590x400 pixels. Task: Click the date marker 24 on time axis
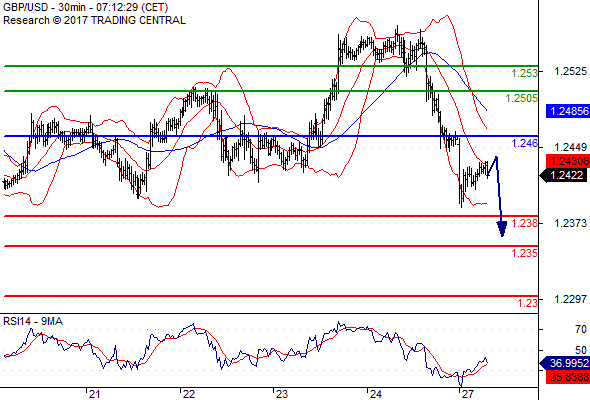pyautogui.click(x=375, y=394)
